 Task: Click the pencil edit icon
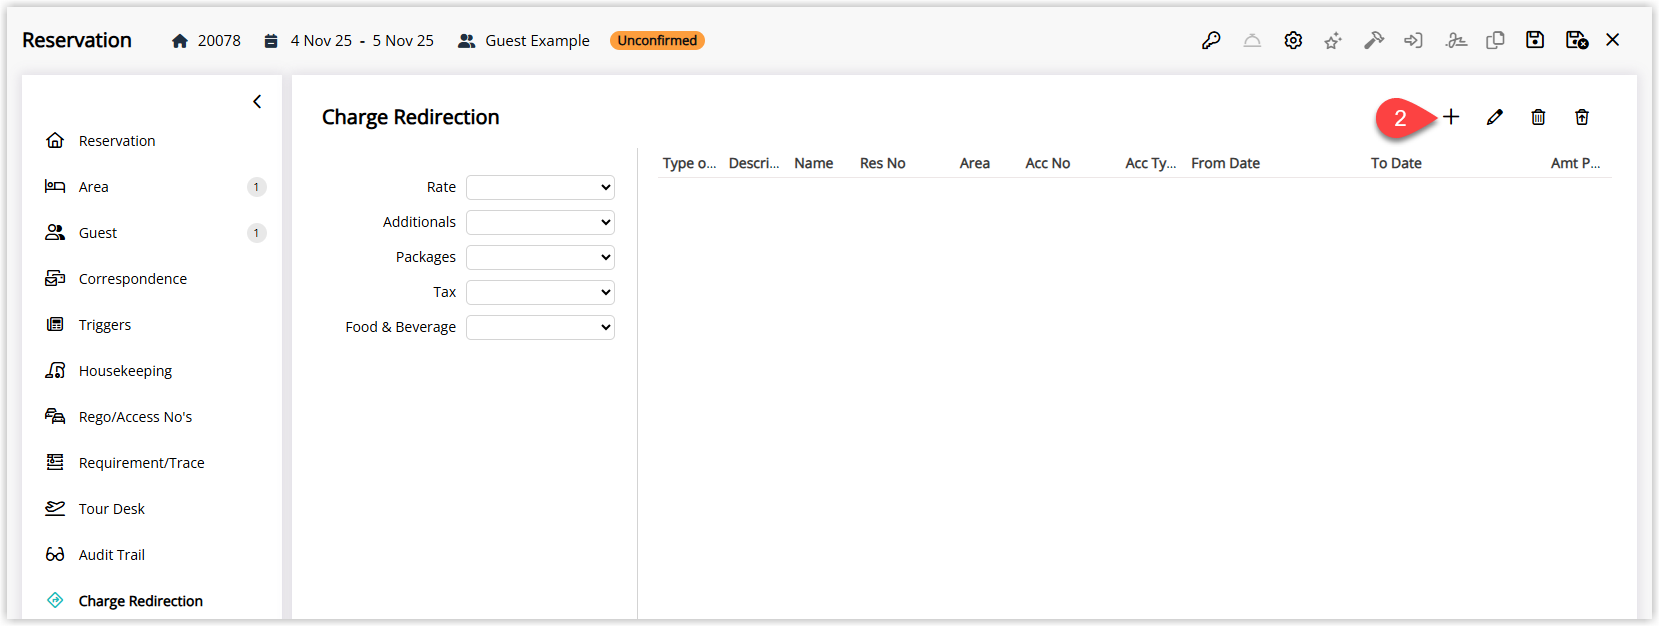pos(1495,117)
